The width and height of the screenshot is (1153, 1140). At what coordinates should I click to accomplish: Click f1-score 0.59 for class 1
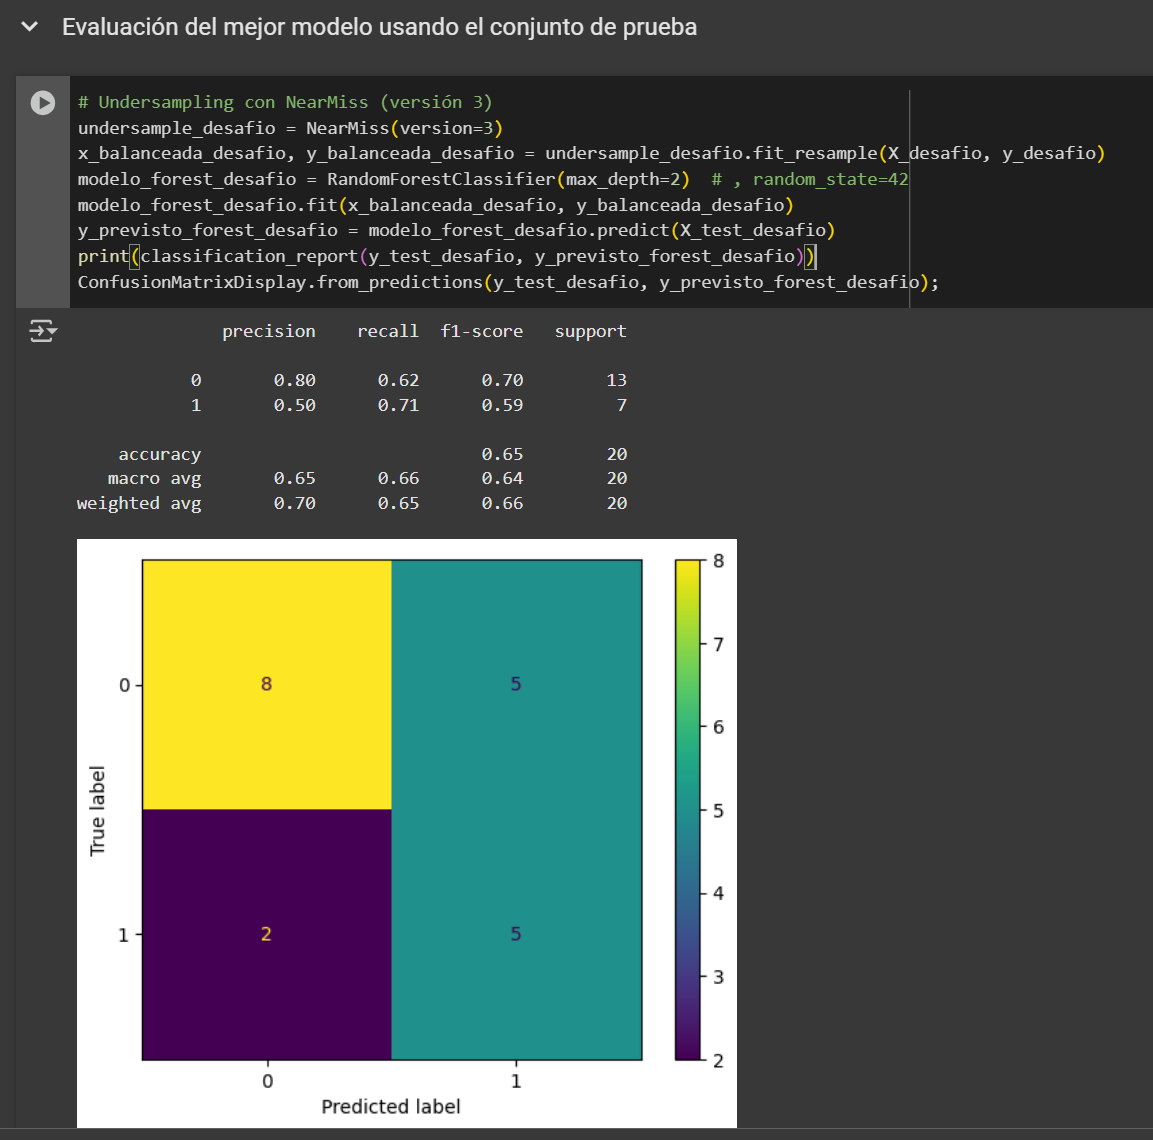coord(502,405)
